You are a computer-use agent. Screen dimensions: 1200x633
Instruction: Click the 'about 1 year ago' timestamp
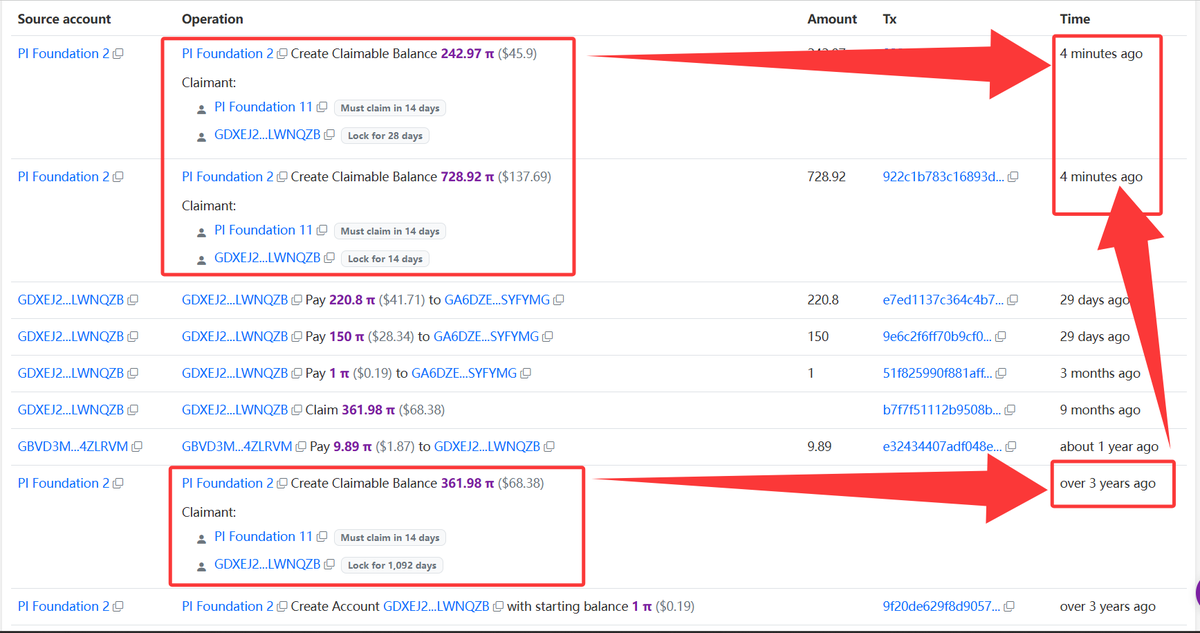[x=1109, y=447]
